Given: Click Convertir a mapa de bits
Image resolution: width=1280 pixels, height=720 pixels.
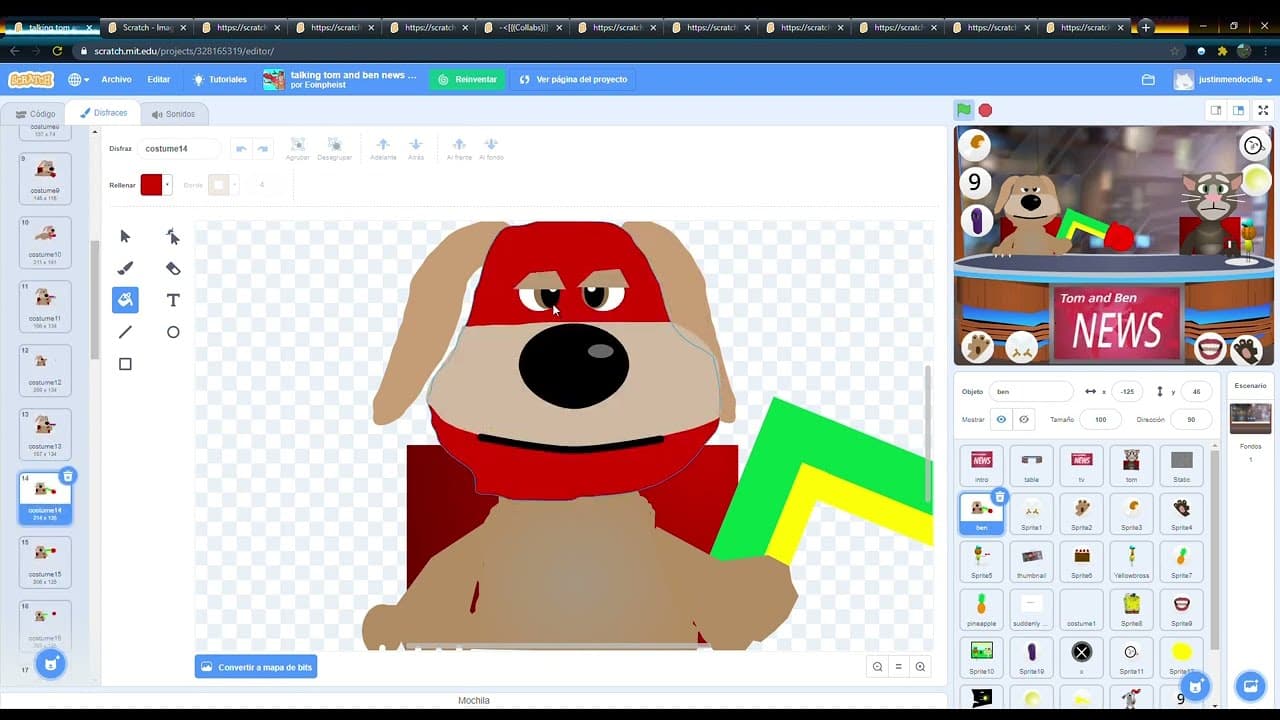Looking at the screenshot, I should coord(256,667).
